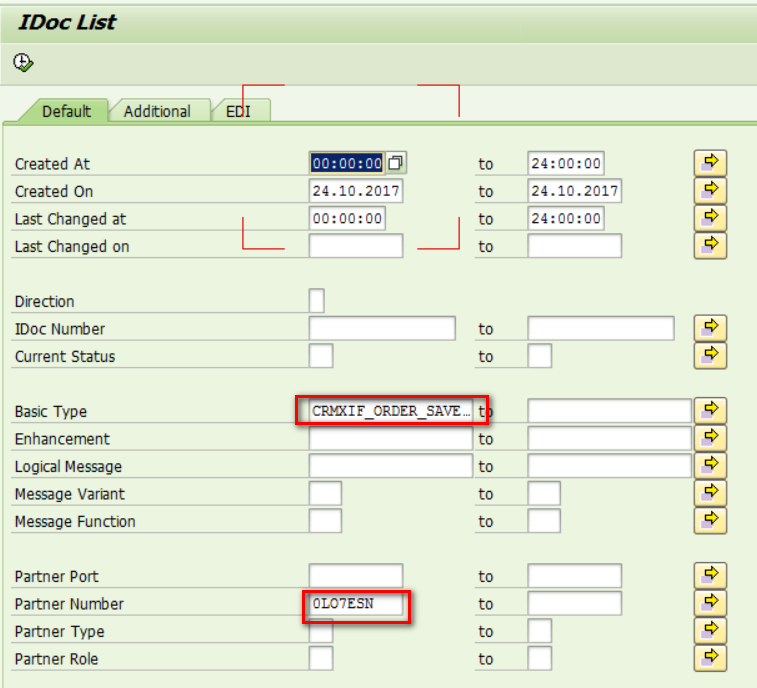Open multiple selection for Created On
Image resolution: width=757 pixels, height=688 pixels.
pyautogui.click(x=710, y=191)
